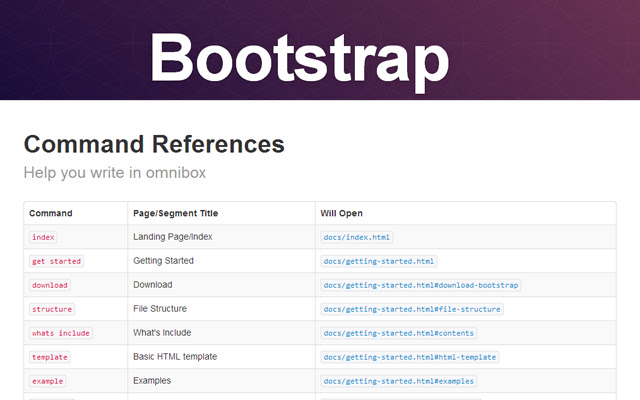This screenshot has height=400, width=640.
Task: Select the 'example' command tag
Action: (x=48, y=381)
